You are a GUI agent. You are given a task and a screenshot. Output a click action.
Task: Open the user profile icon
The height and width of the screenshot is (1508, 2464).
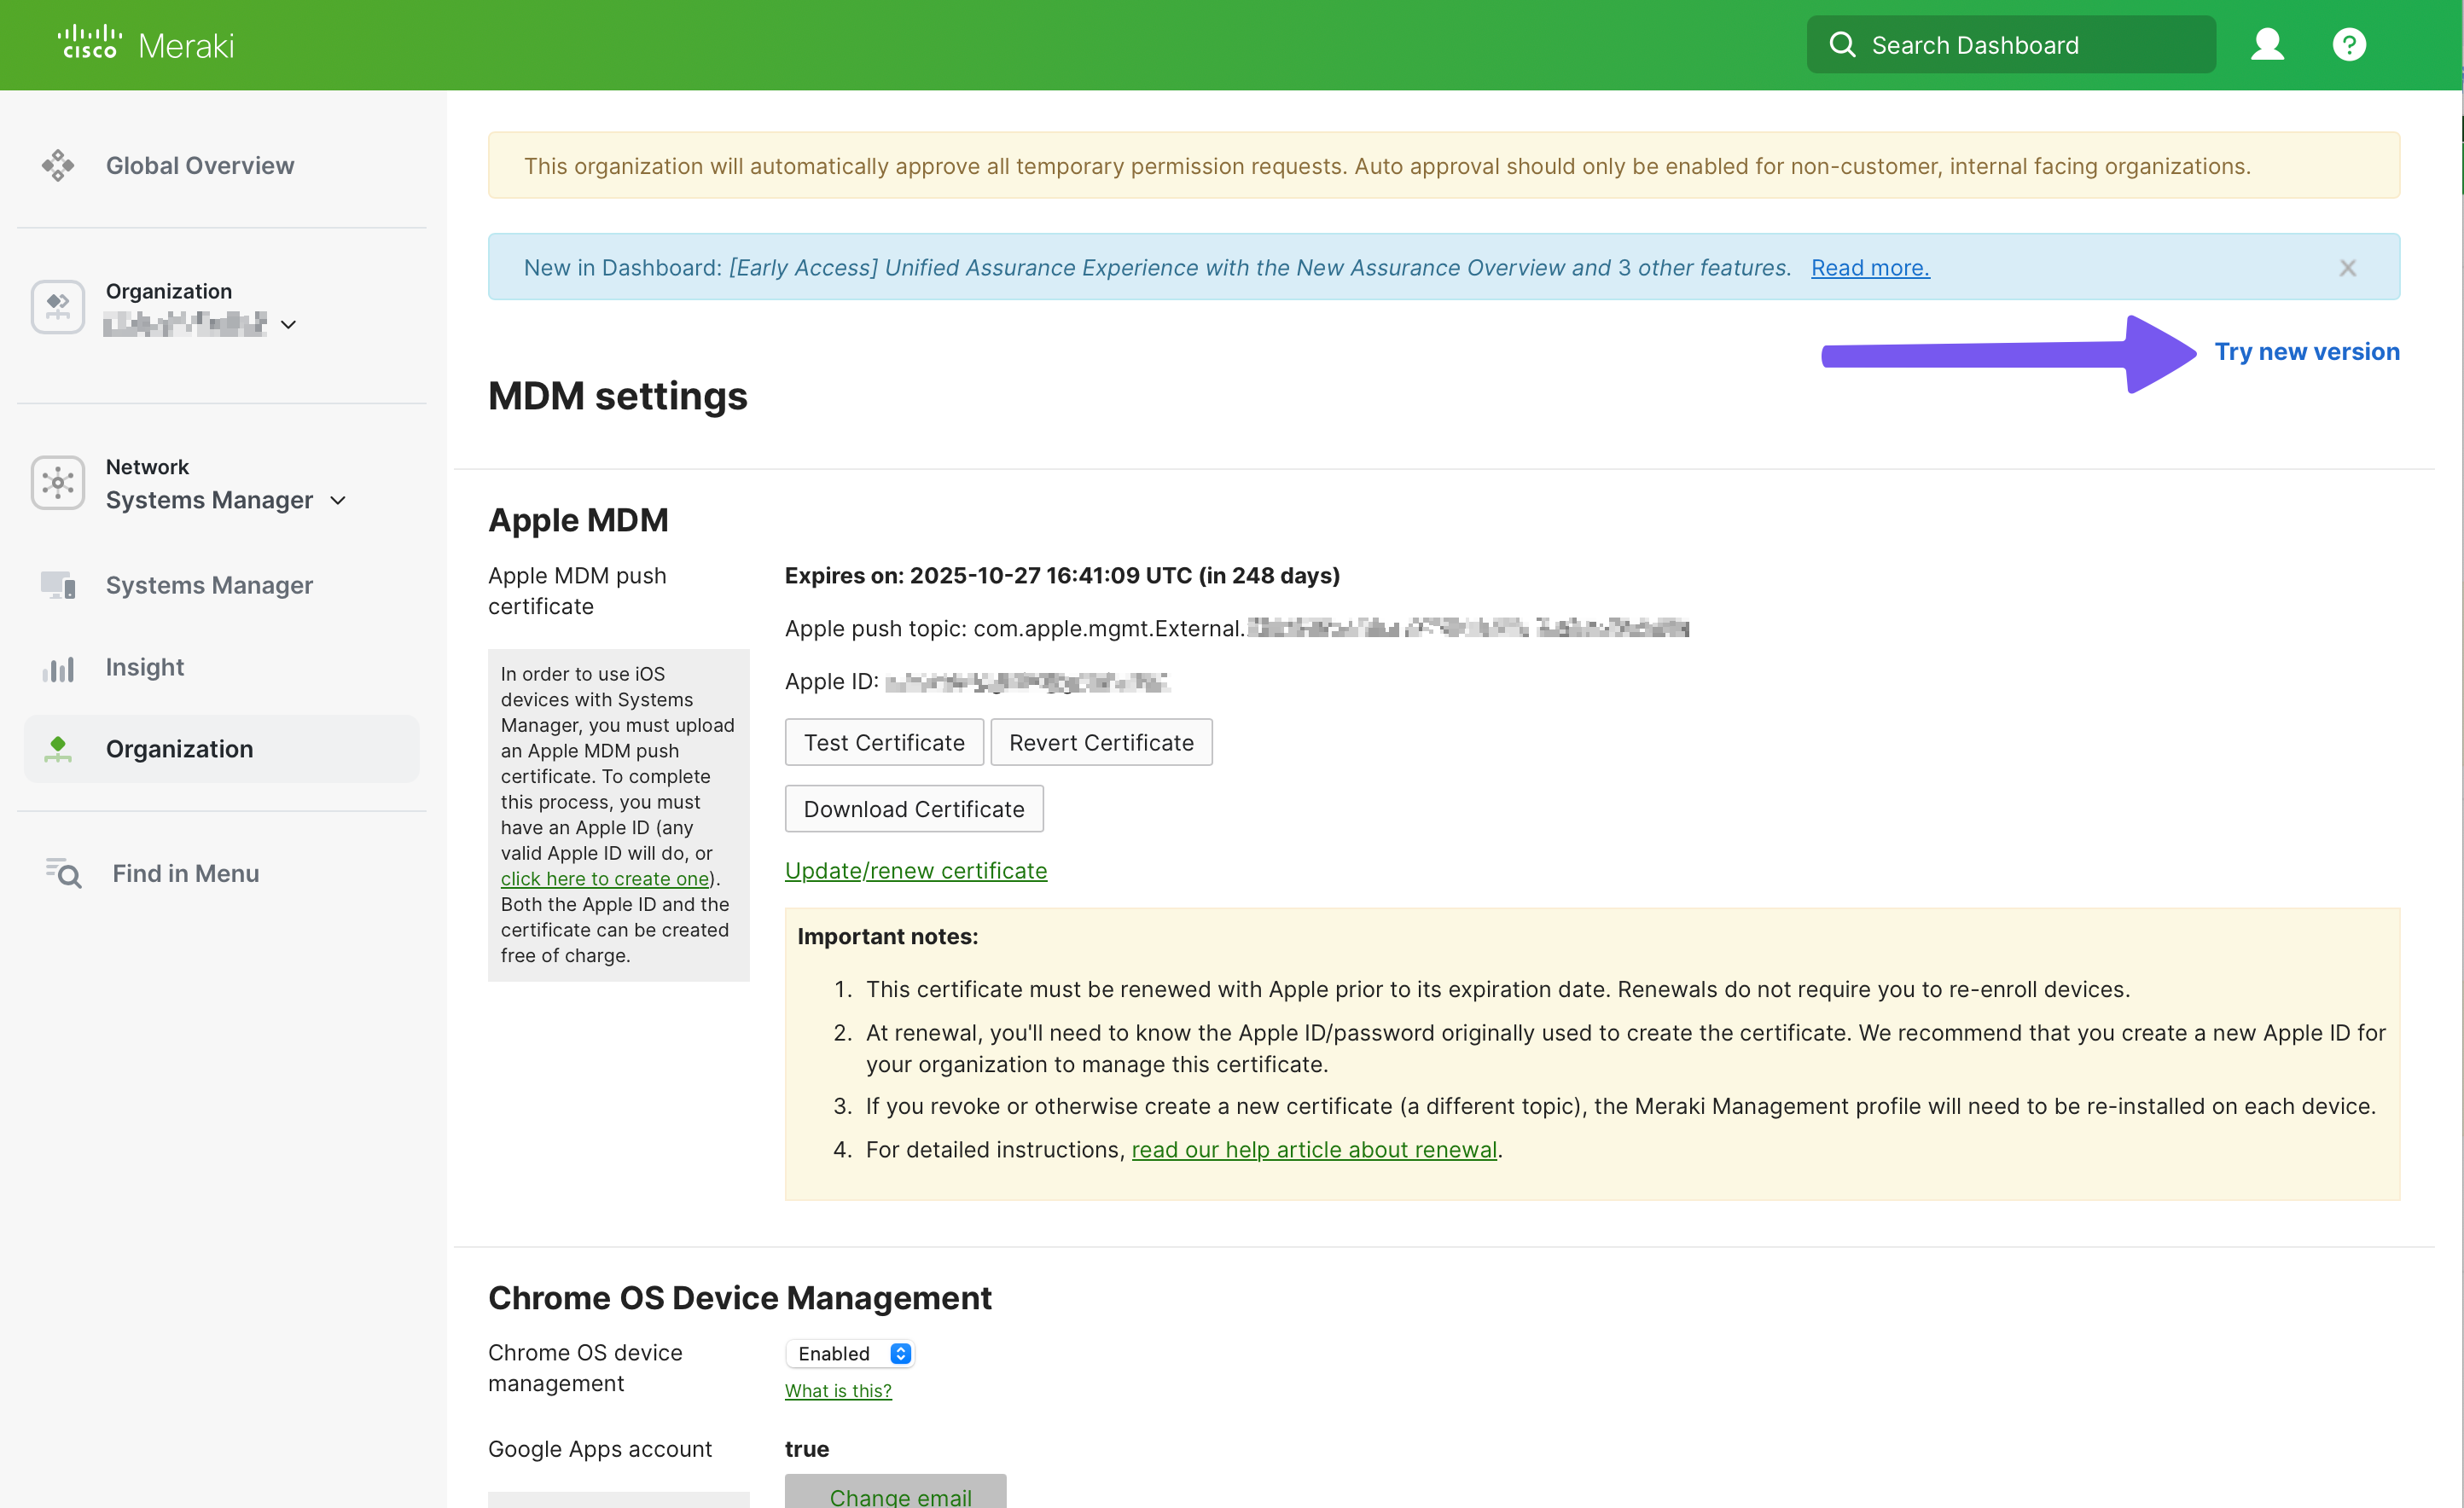click(x=2267, y=44)
